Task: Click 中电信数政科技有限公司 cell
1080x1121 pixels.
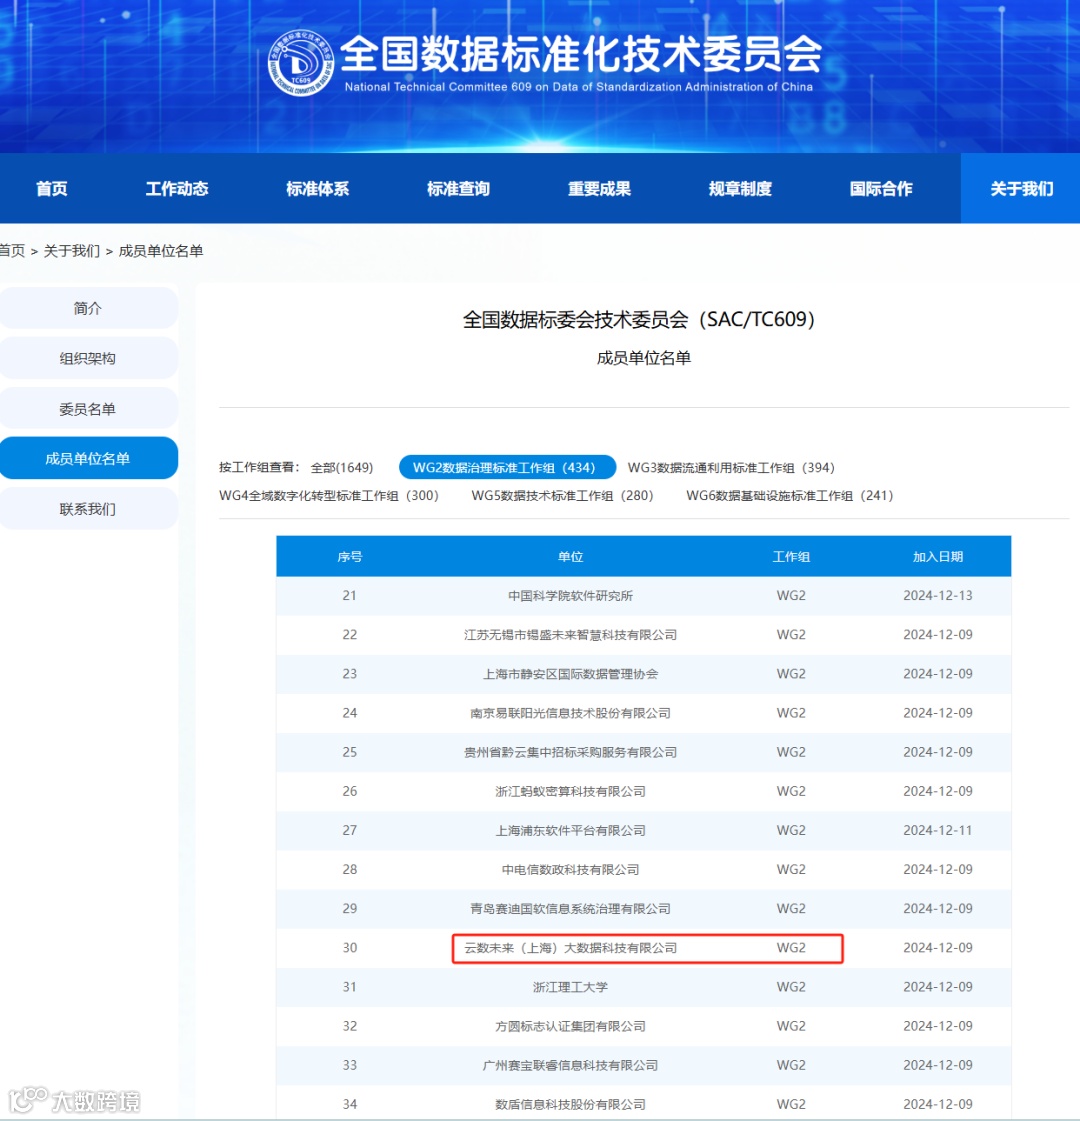Action: (570, 869)
